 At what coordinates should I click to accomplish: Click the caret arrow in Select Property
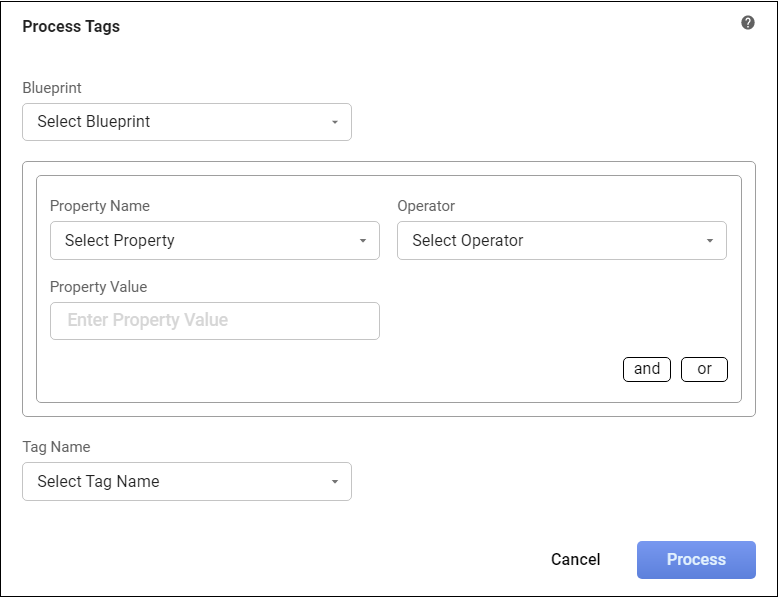tap(363, 241)
